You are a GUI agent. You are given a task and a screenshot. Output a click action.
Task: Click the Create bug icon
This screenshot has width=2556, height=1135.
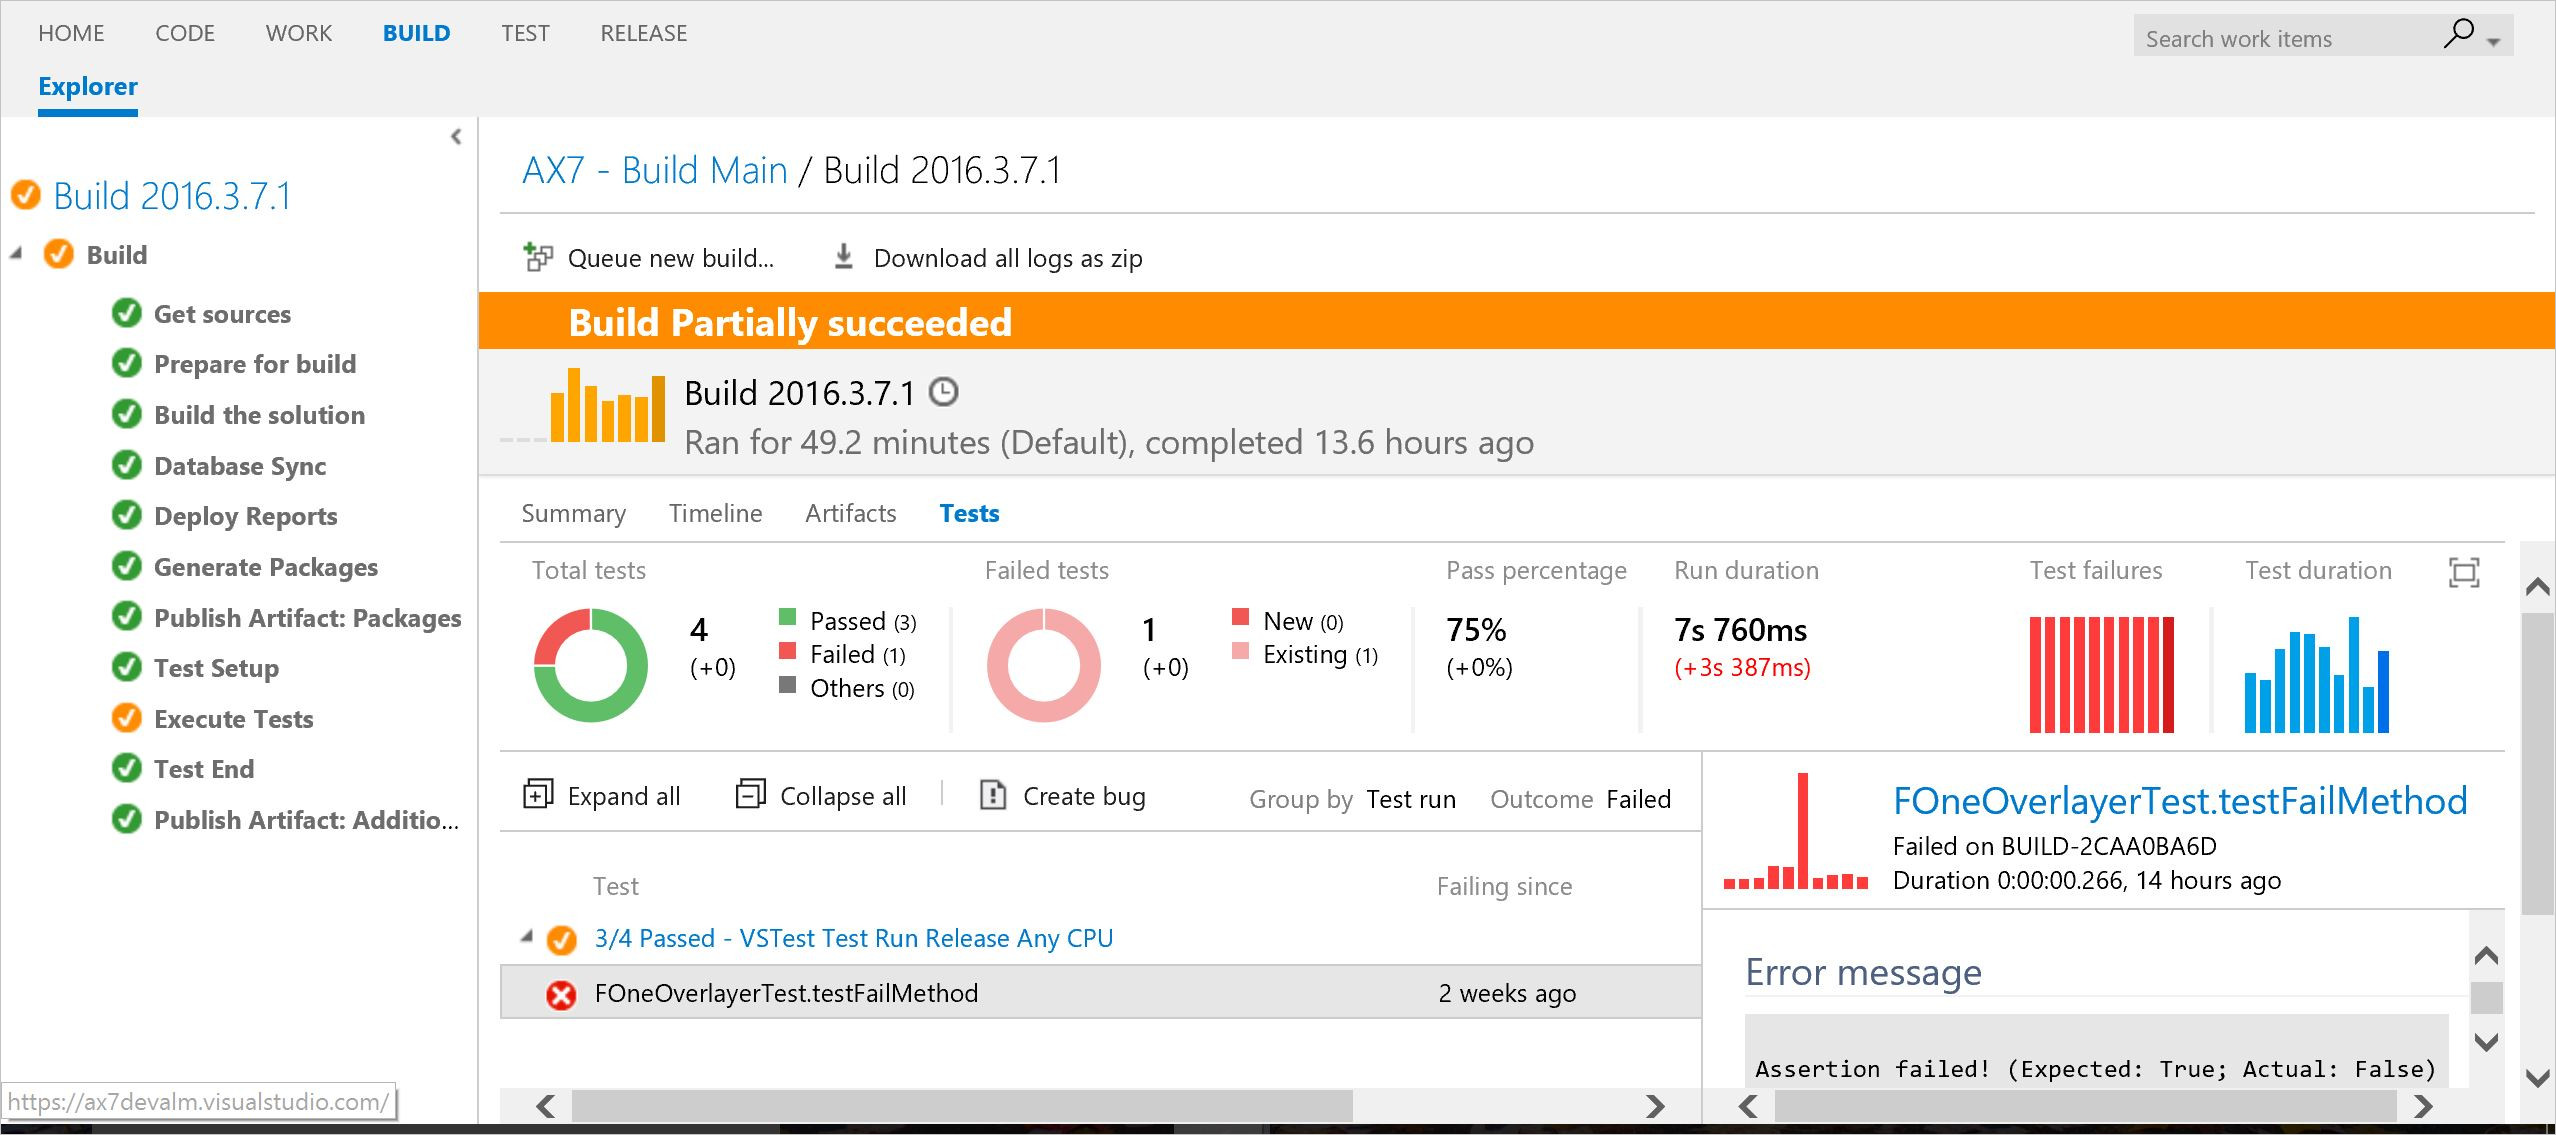coord(992,794)
